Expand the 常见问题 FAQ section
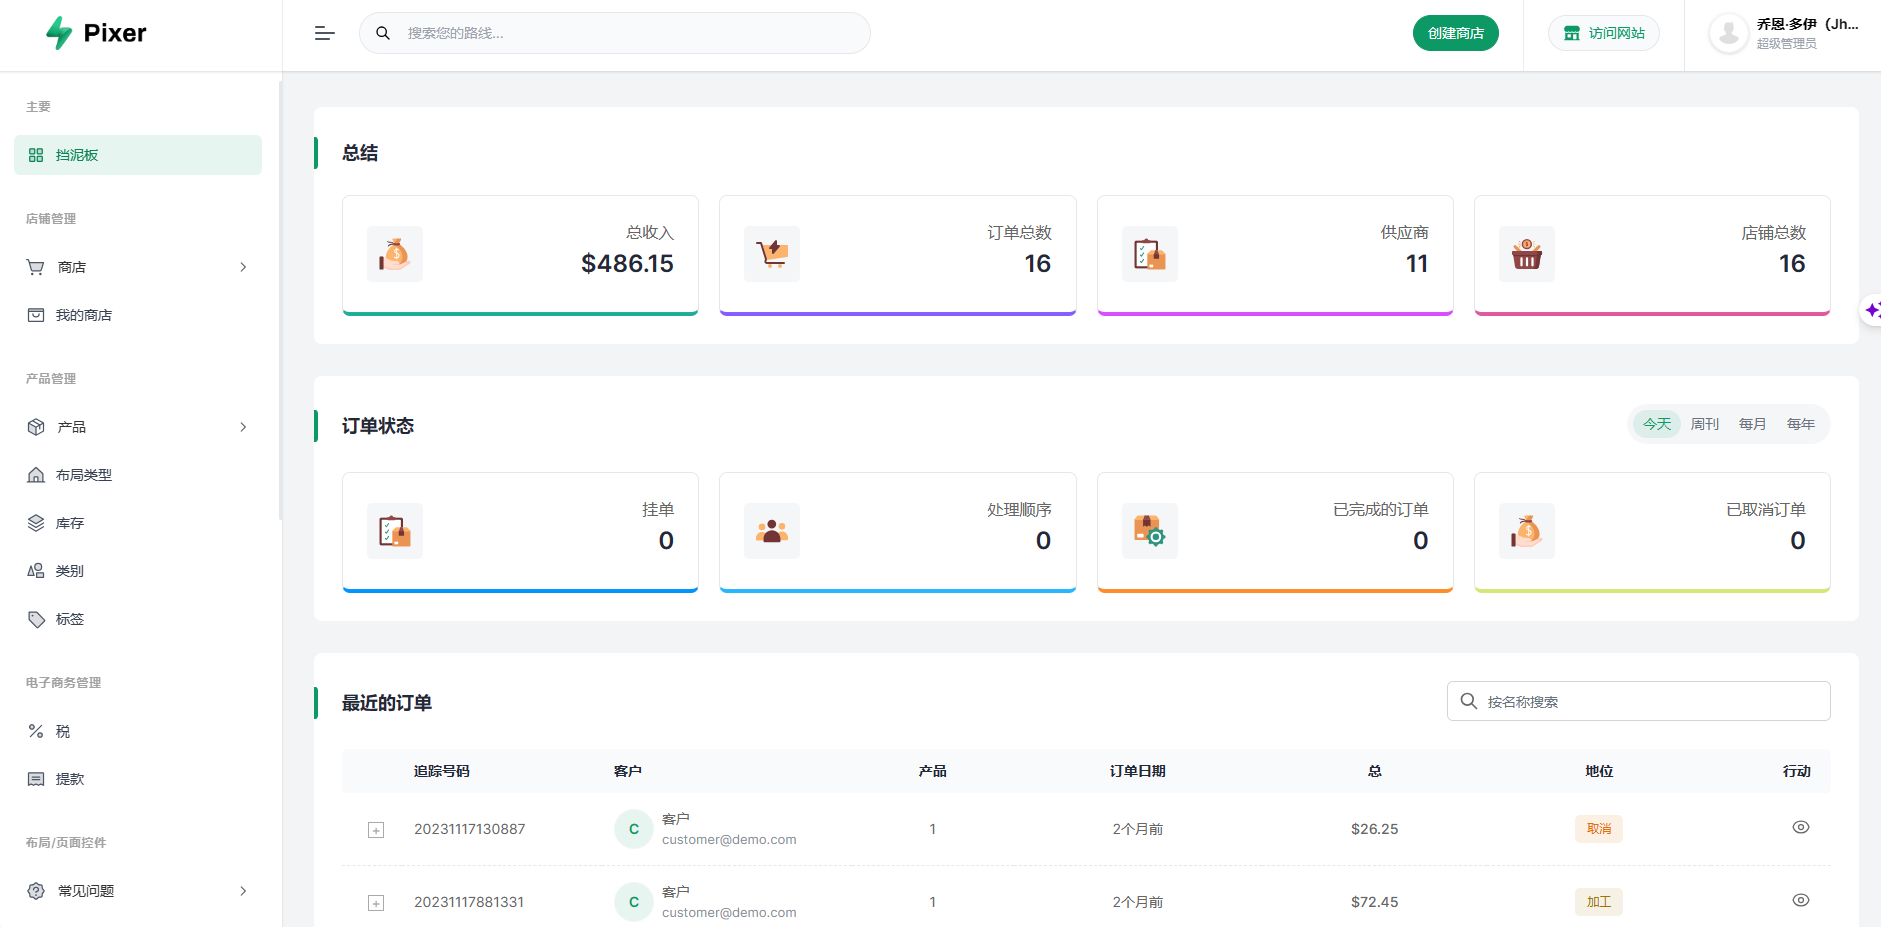Viewport: 1881px width, 927px height. (x=242, y=890)
